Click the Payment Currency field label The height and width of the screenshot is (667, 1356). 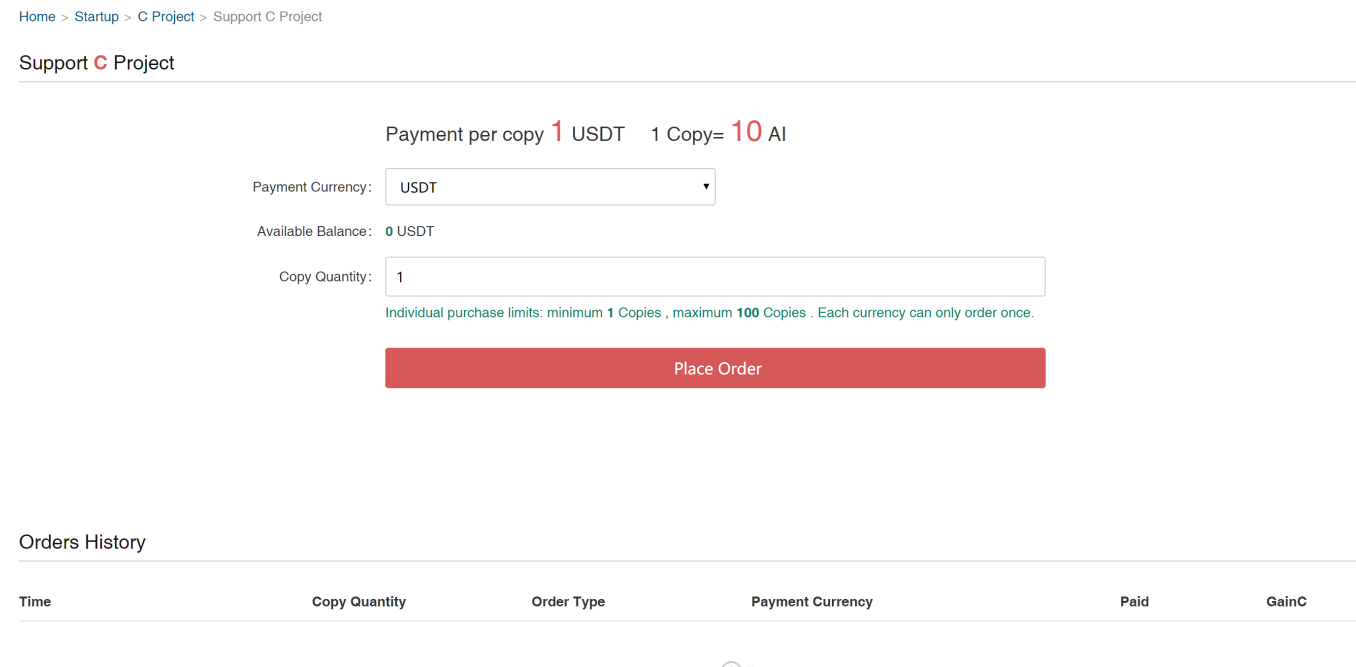point(312,187)
